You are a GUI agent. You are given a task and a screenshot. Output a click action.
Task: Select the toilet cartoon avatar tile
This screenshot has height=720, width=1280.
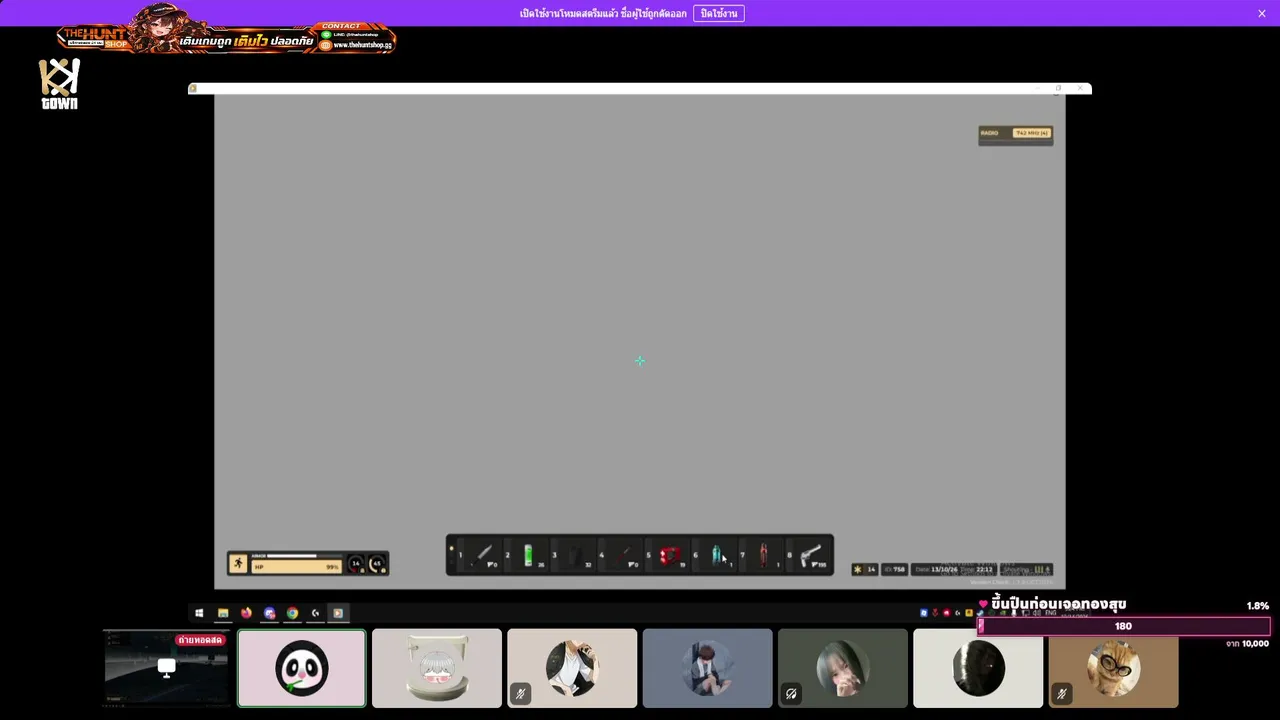[437, 668]
